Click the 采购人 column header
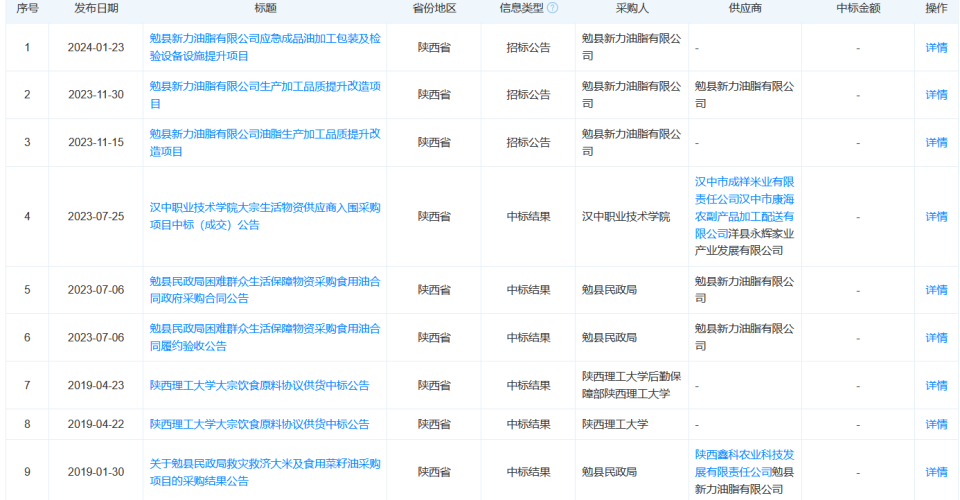 coord(632,8)
